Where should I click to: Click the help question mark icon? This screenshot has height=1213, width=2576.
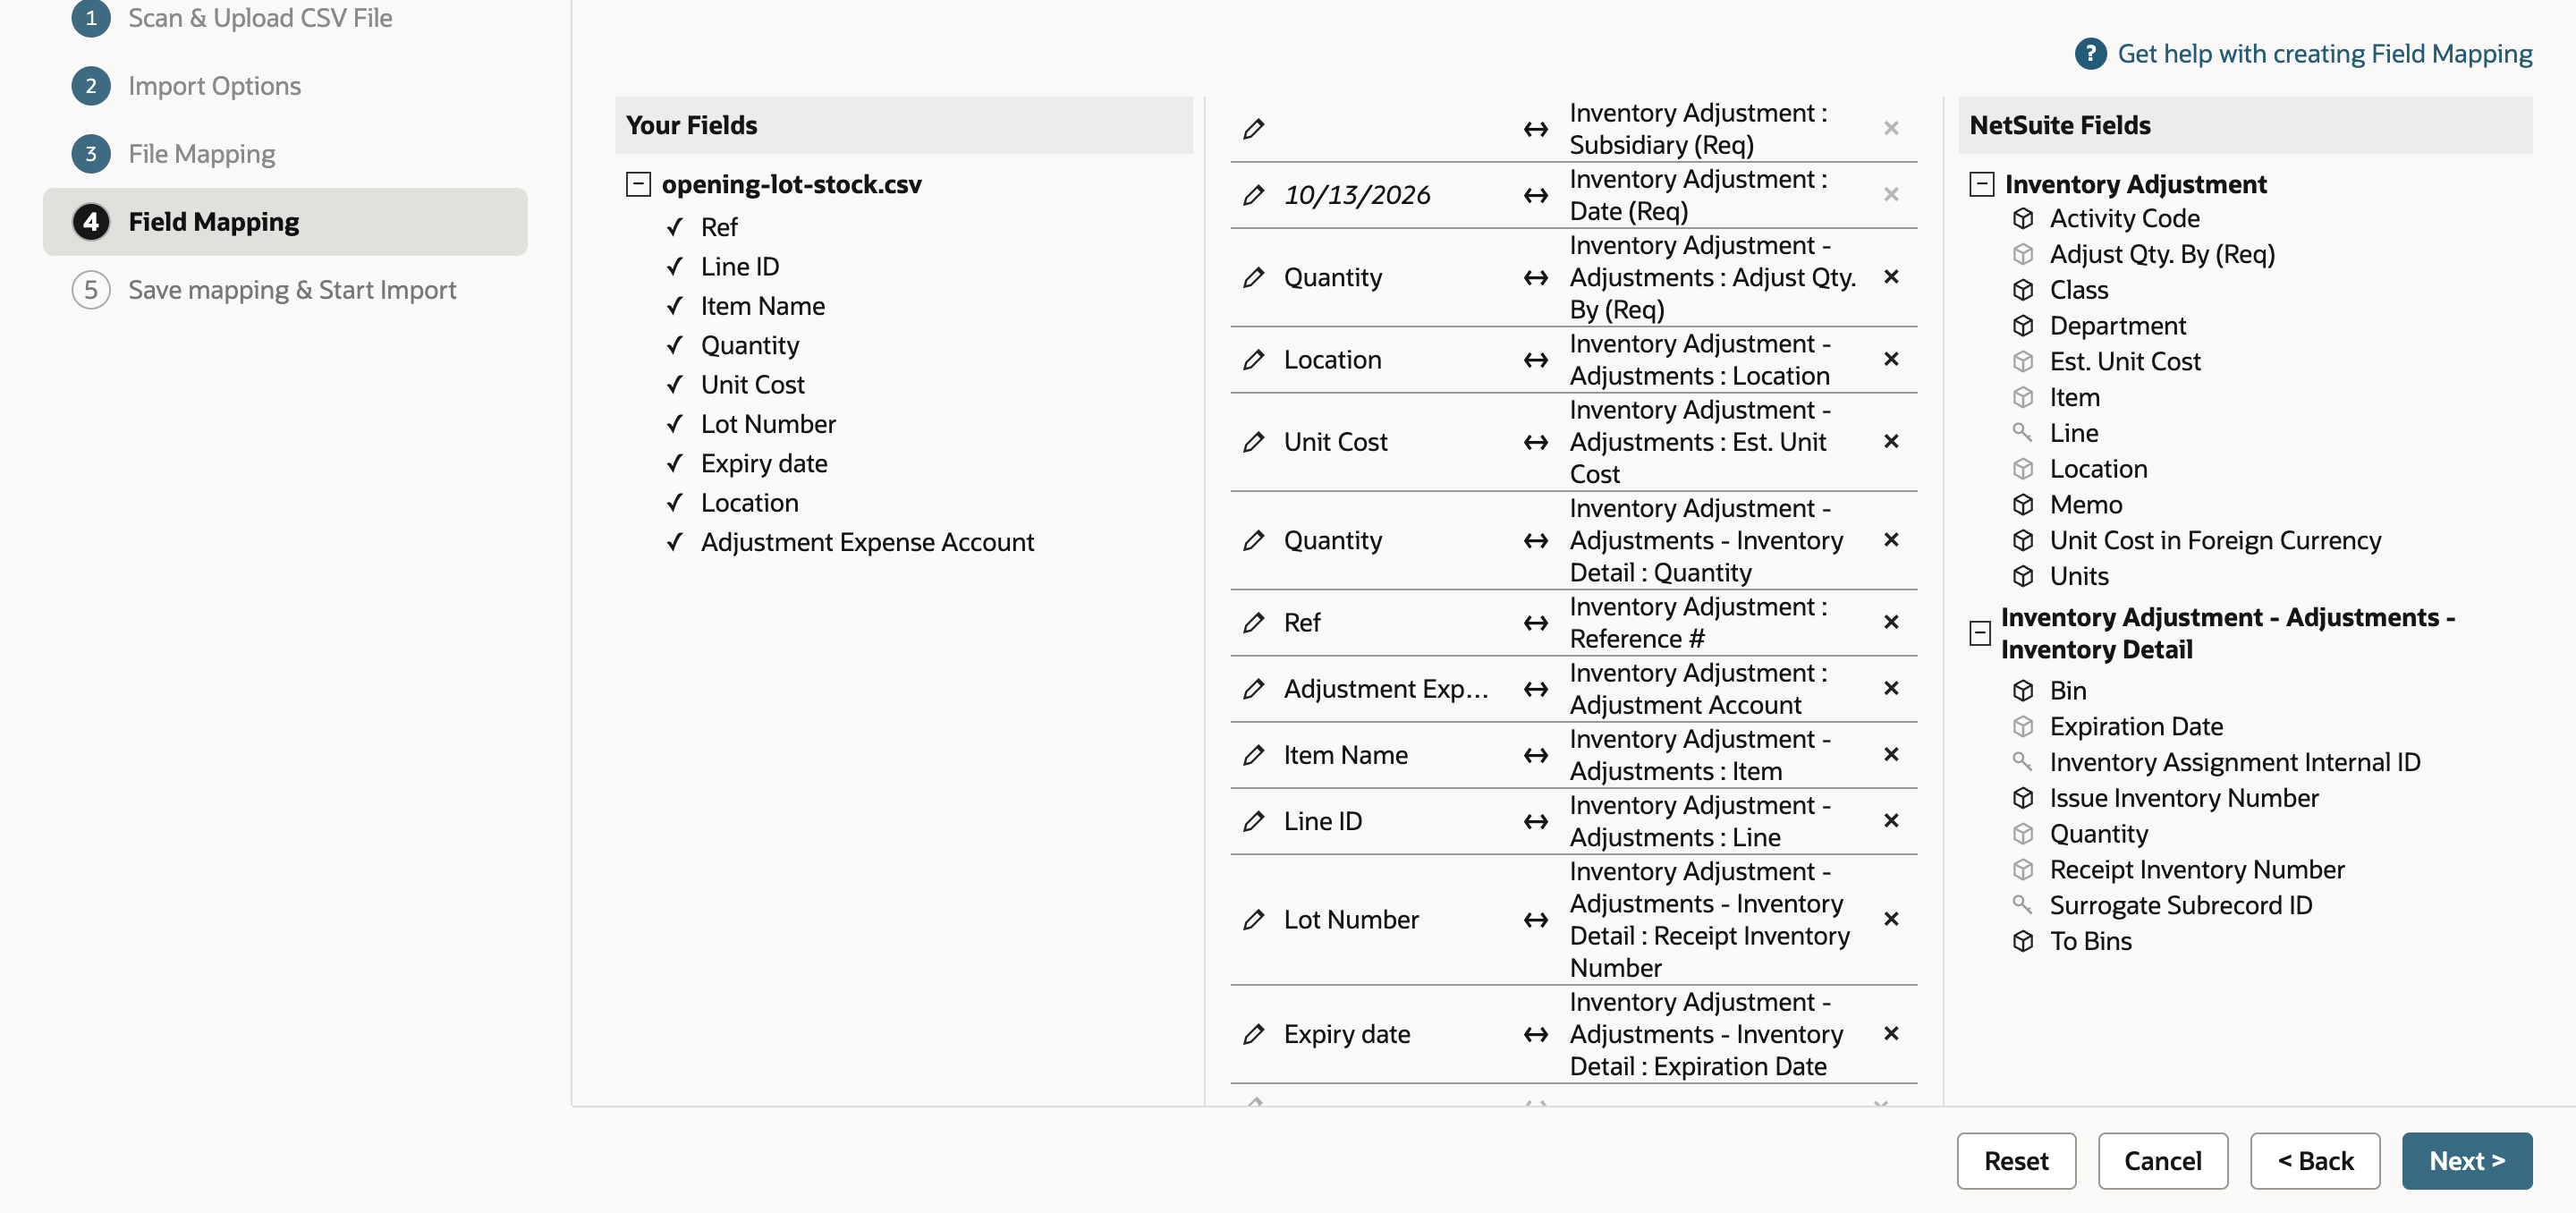pos(2090,54)
